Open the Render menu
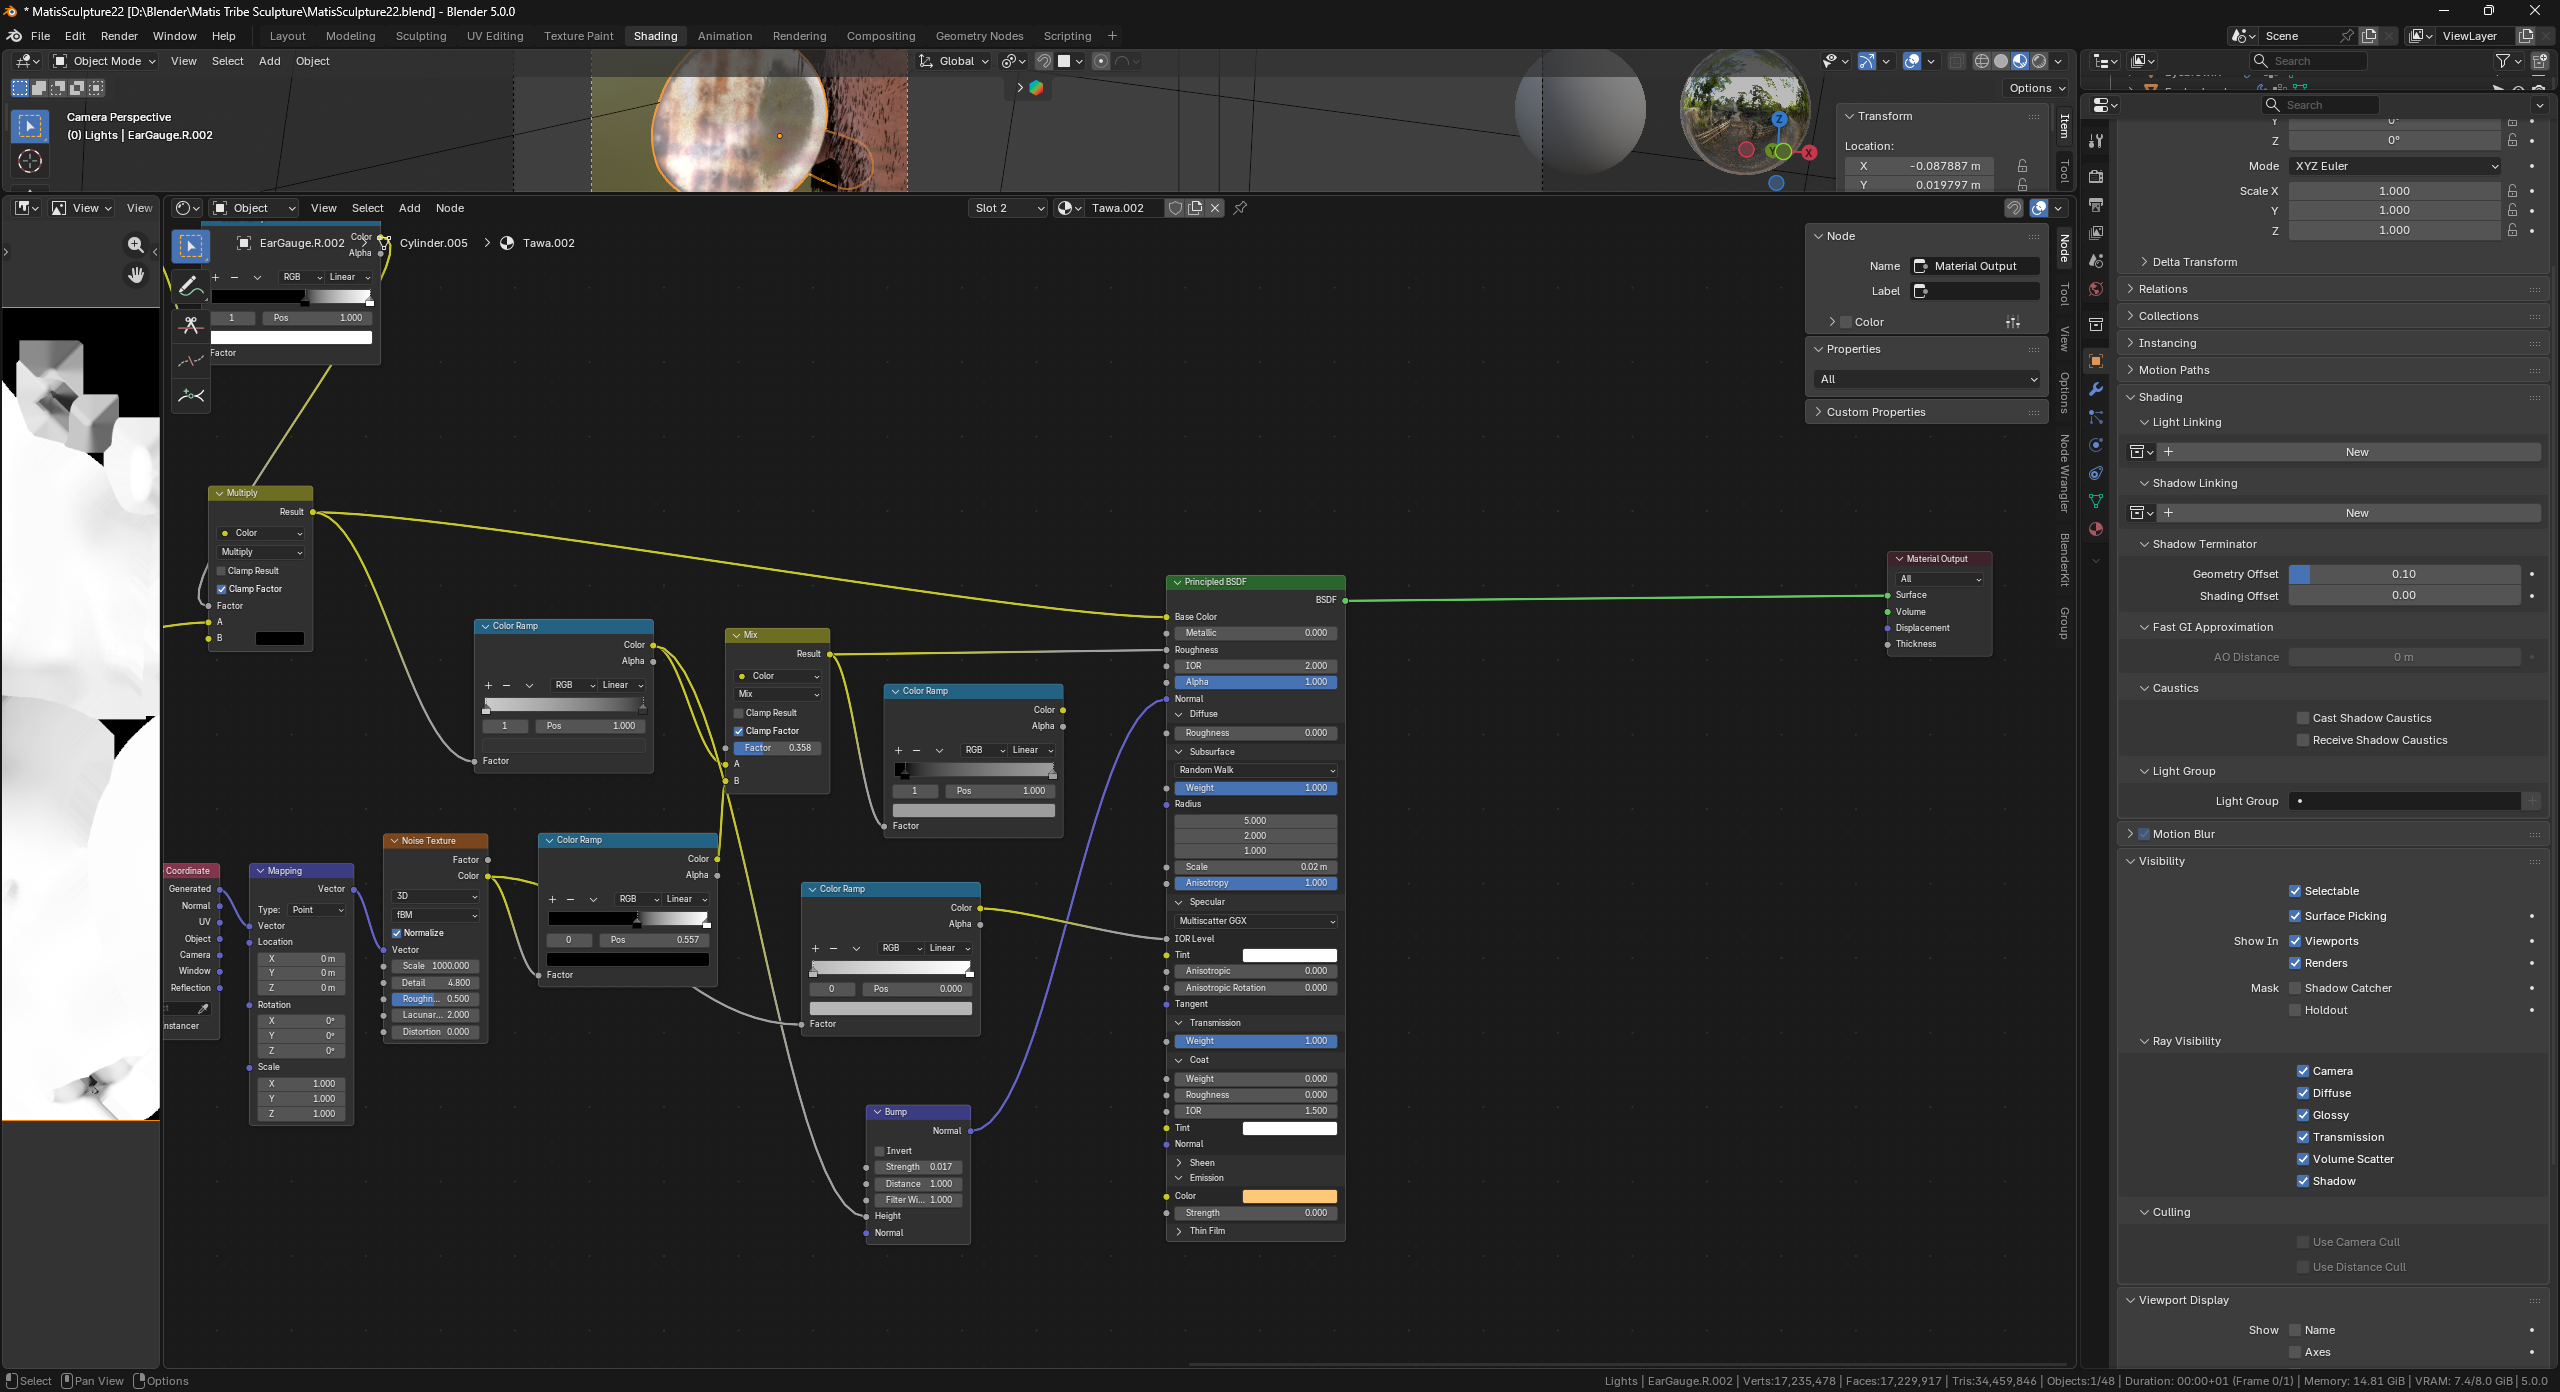 119,36
